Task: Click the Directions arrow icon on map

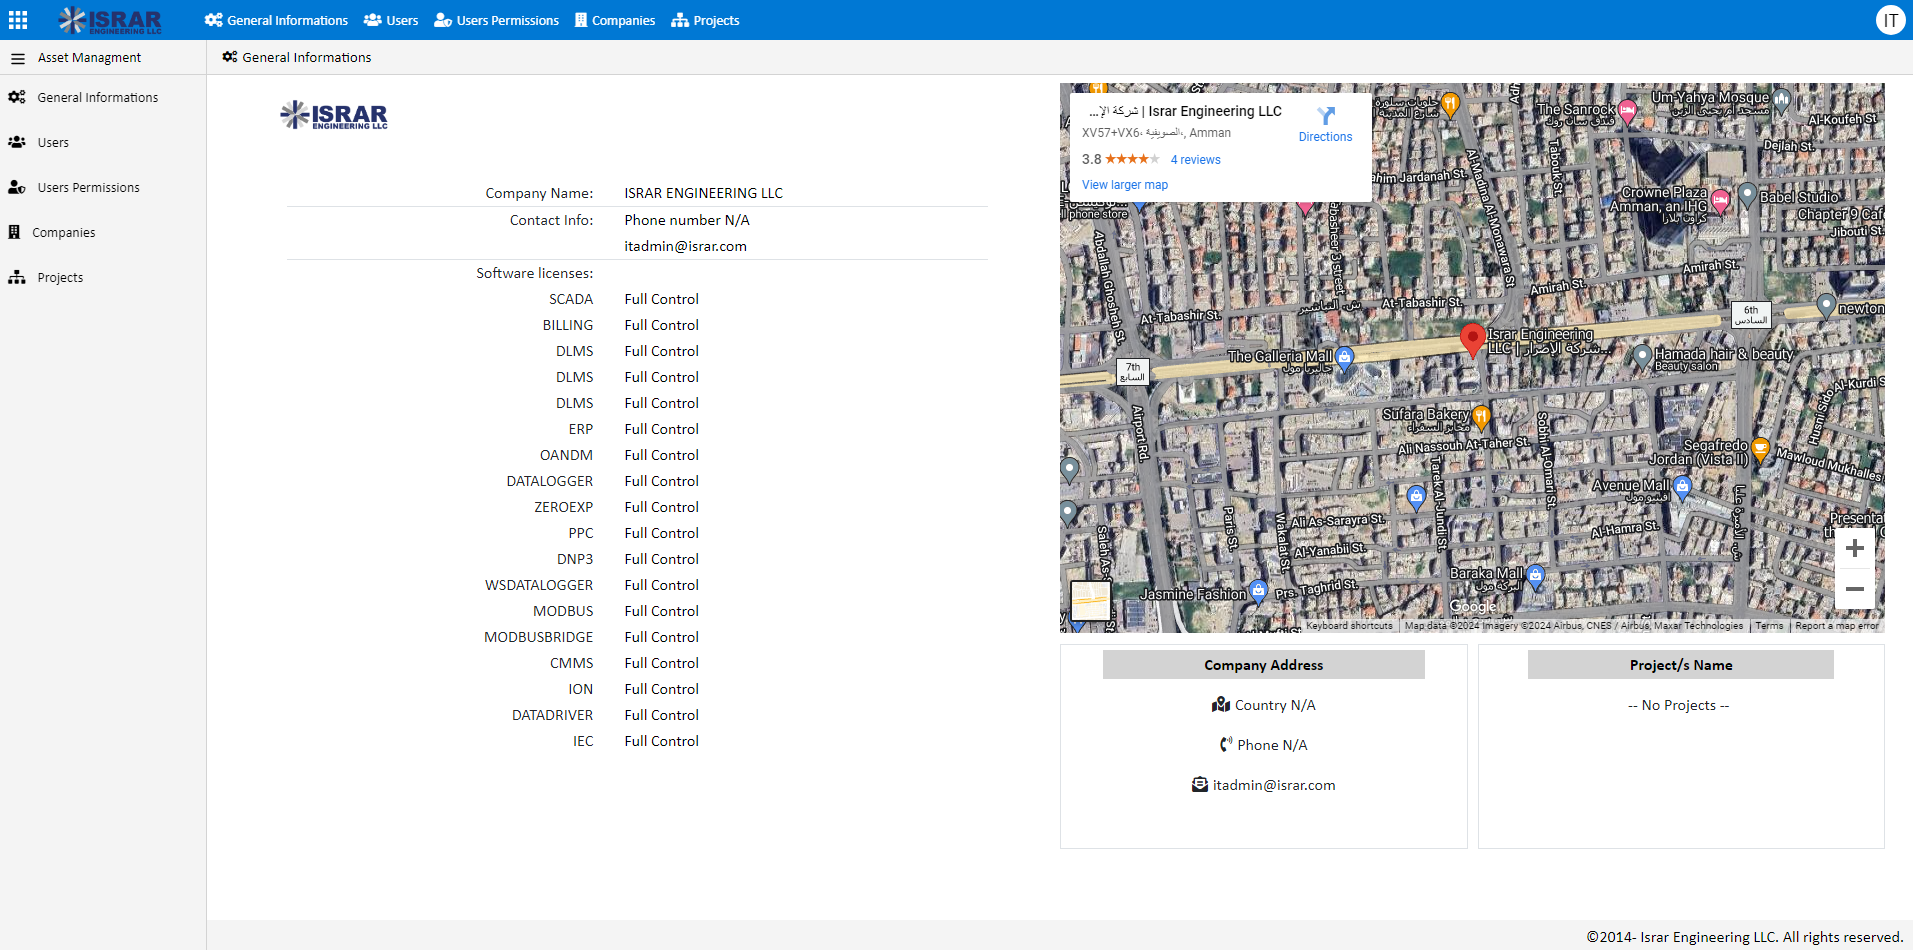Action: [1325, 117]
